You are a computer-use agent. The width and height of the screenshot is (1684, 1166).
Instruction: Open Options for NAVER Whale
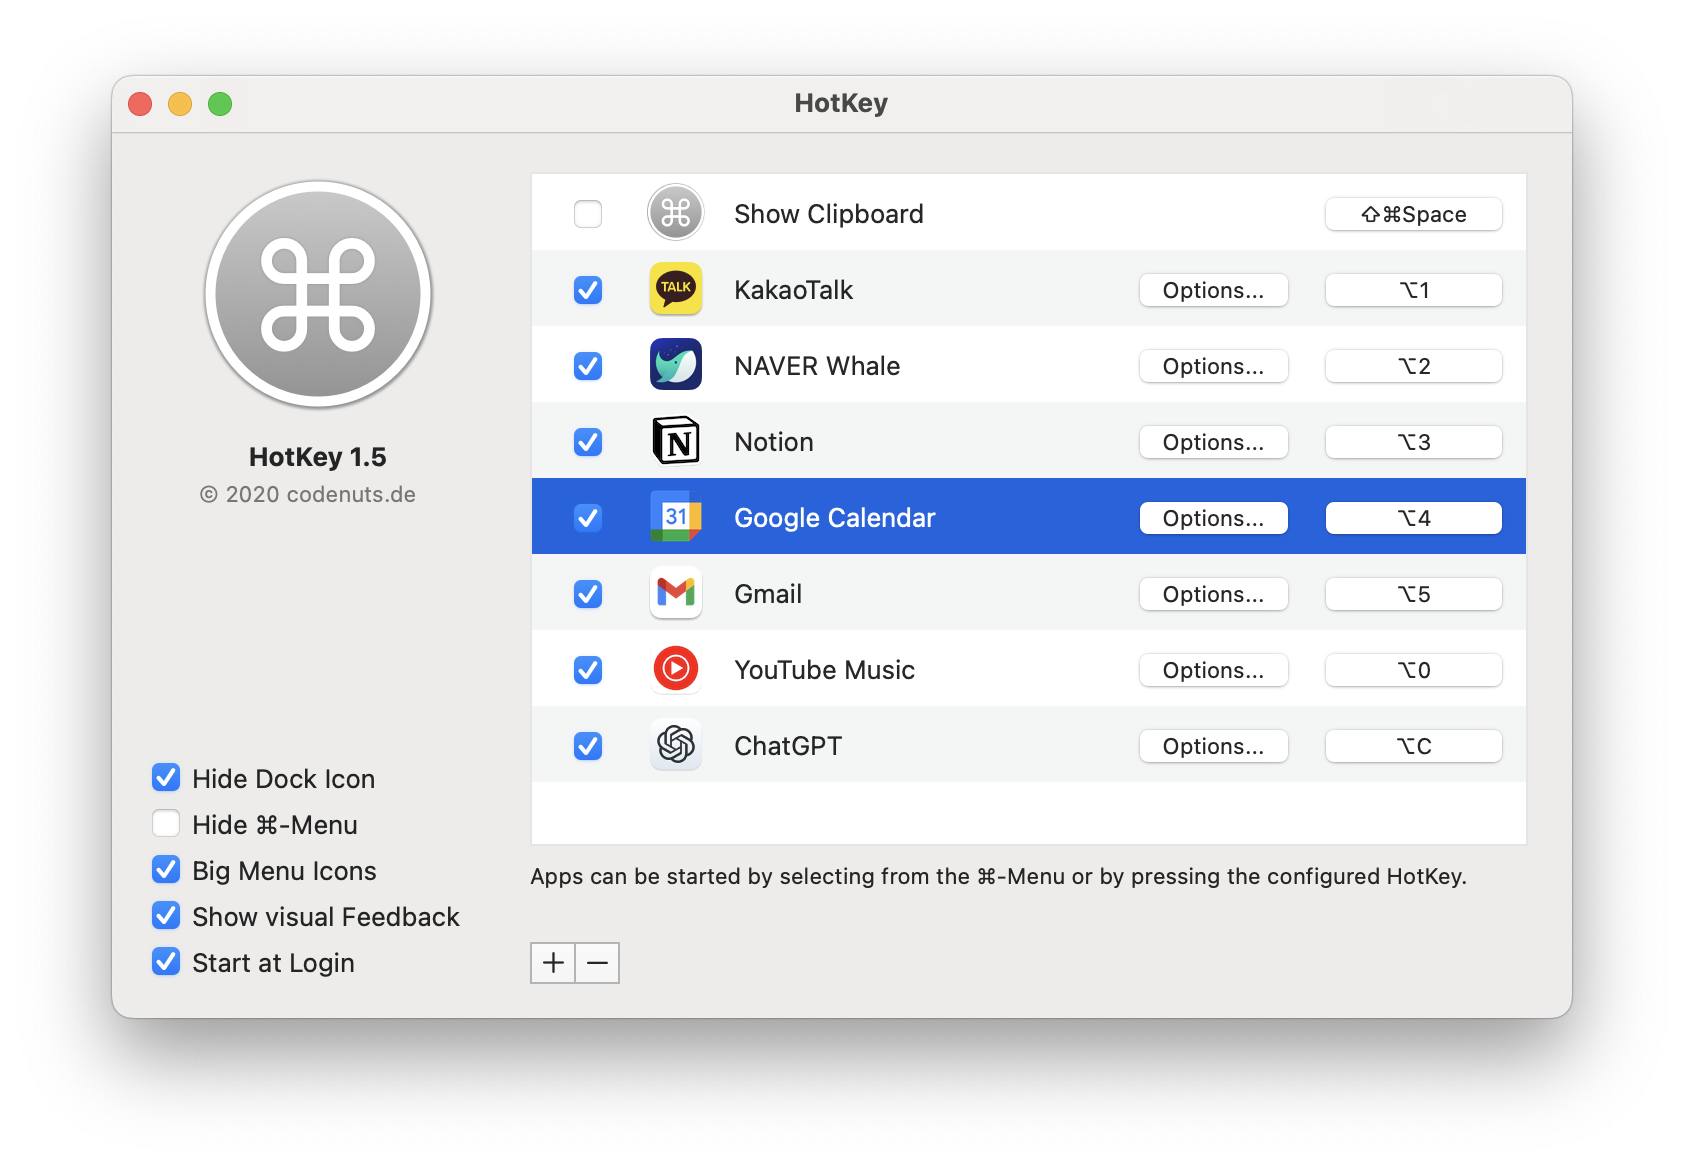pyautogui.click(x=1213, y=366)
